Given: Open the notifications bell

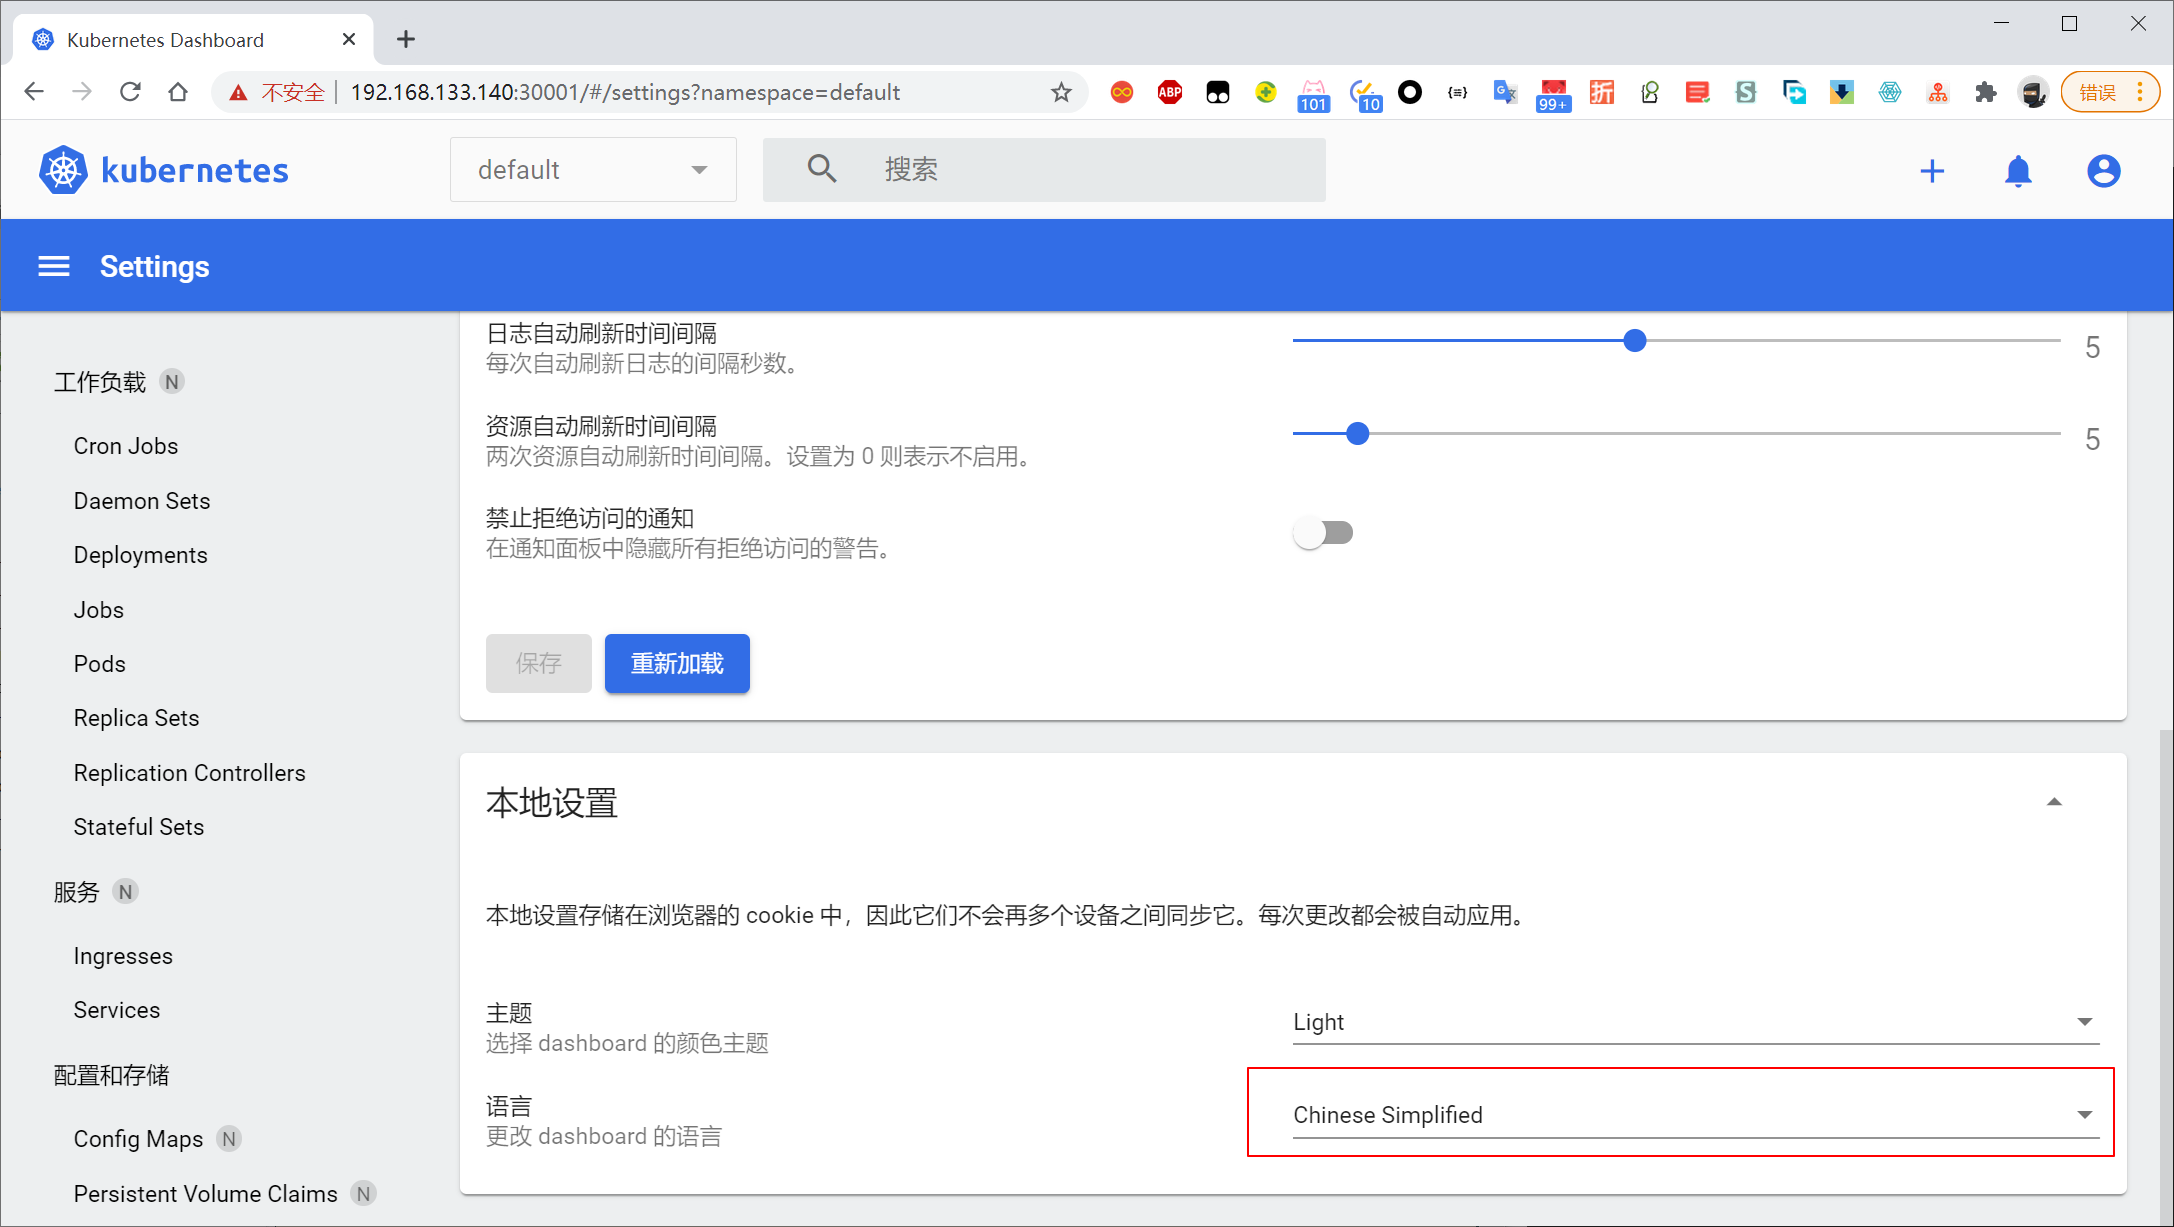Looking at the screenshot, I should (2018, 171).
